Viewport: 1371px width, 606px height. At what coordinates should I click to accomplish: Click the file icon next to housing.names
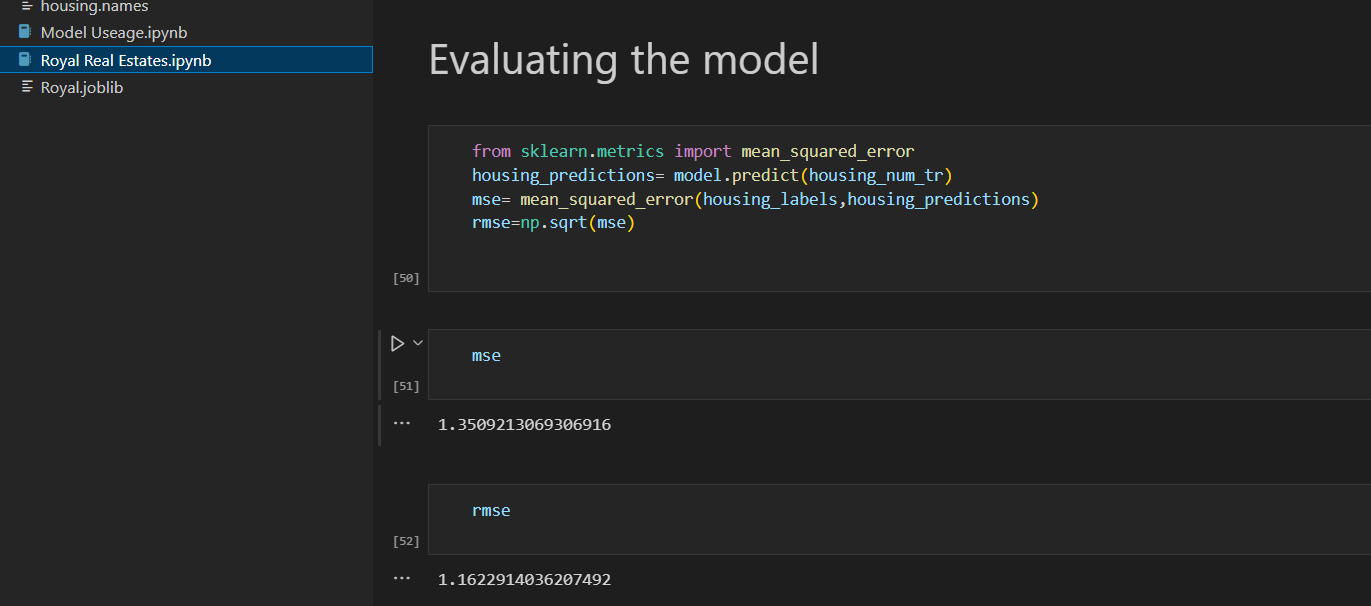[x=25, y=7]
